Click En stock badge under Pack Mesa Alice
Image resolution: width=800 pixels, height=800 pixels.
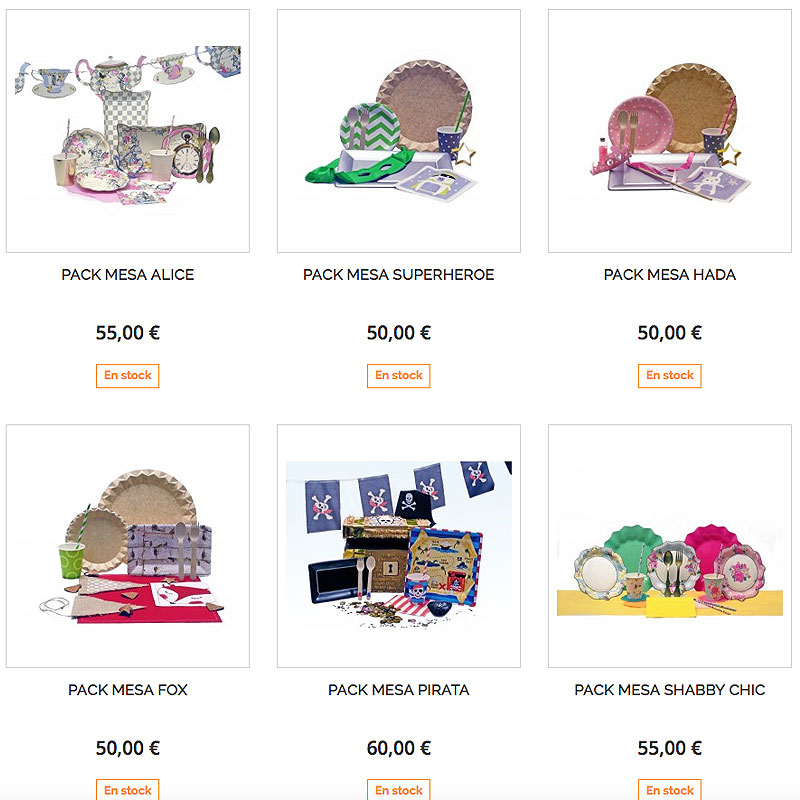tap(128, 376)
